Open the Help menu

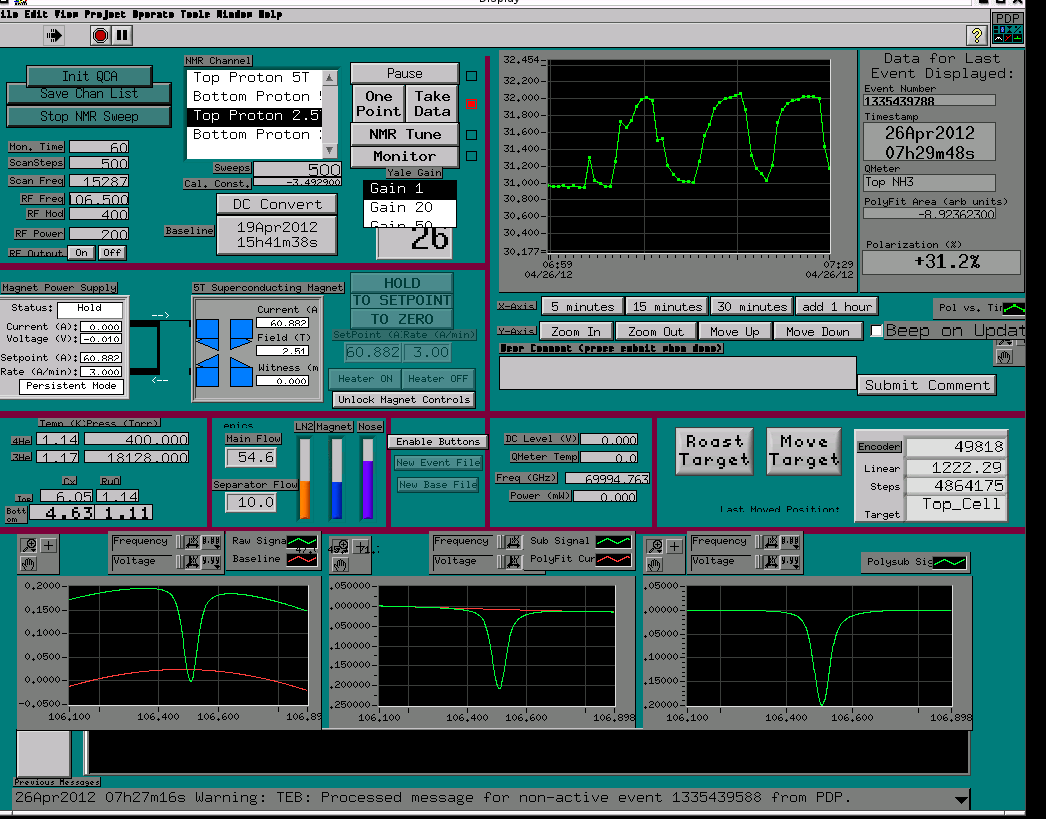(x=270, y=14)
